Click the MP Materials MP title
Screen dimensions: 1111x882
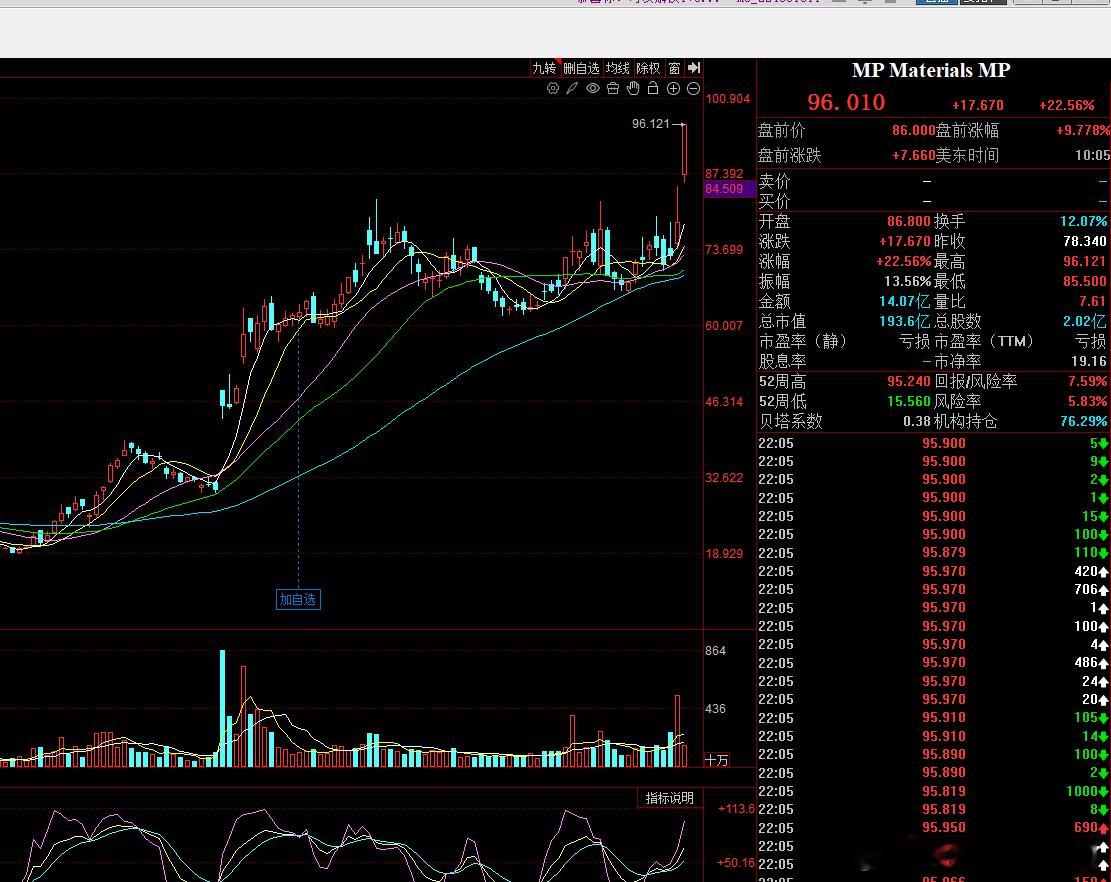tap(931, 70)
